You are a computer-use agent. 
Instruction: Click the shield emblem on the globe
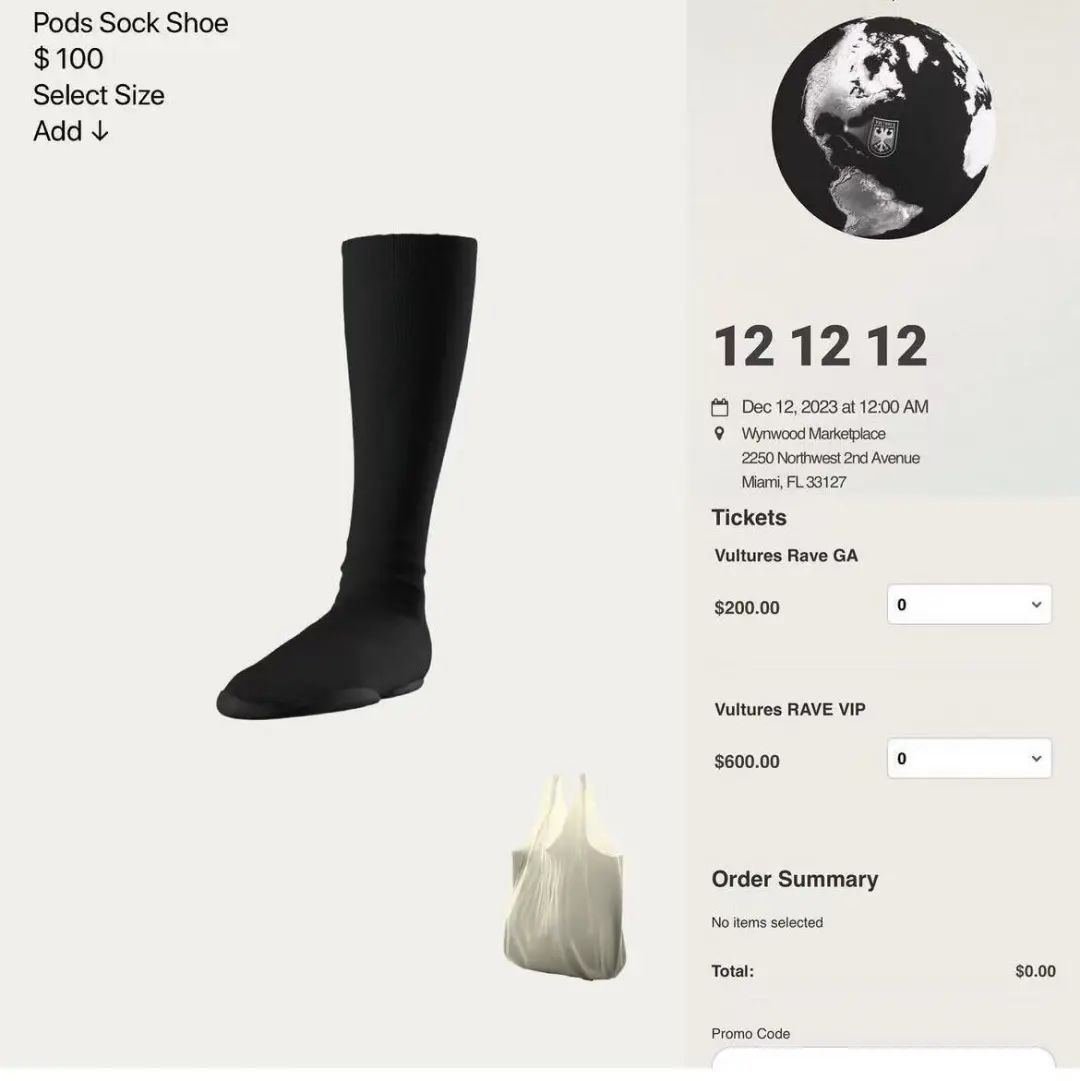coord(883,137)
